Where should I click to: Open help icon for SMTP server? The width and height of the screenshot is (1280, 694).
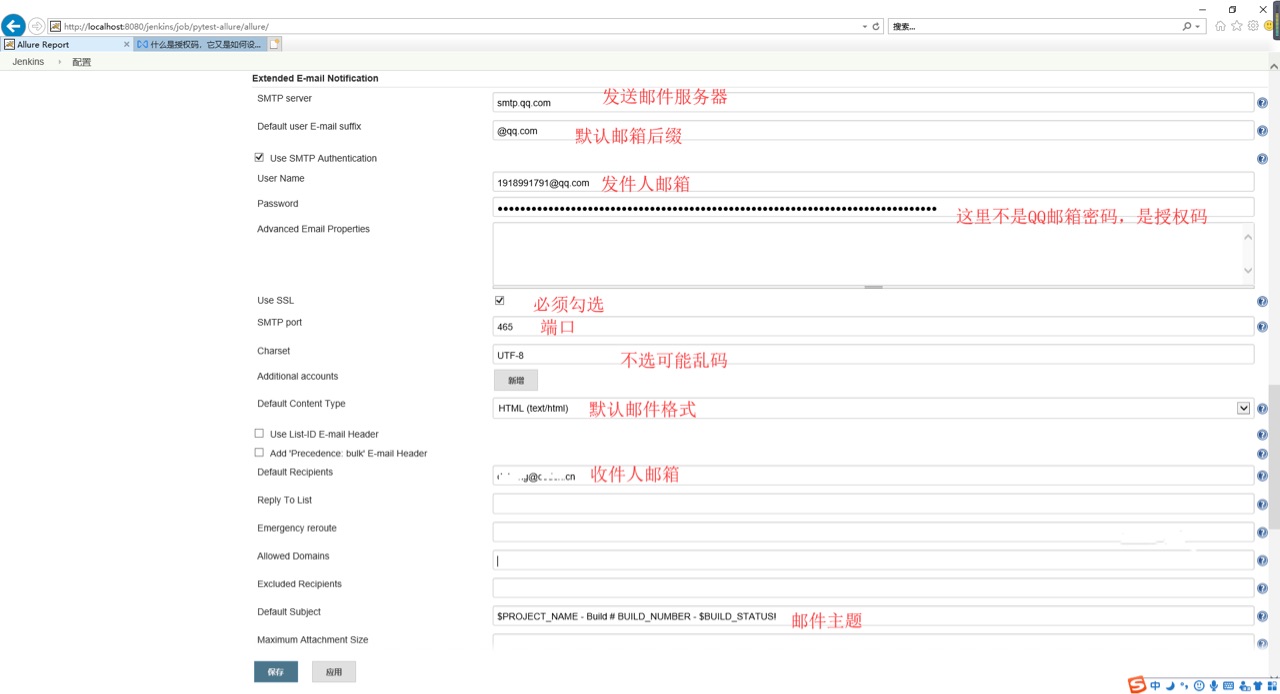pyautogui.click(x=1262, y=103)
